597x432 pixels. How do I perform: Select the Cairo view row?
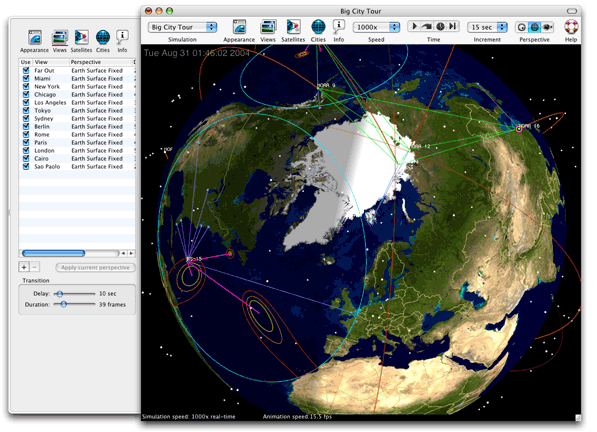coord(78,159)
